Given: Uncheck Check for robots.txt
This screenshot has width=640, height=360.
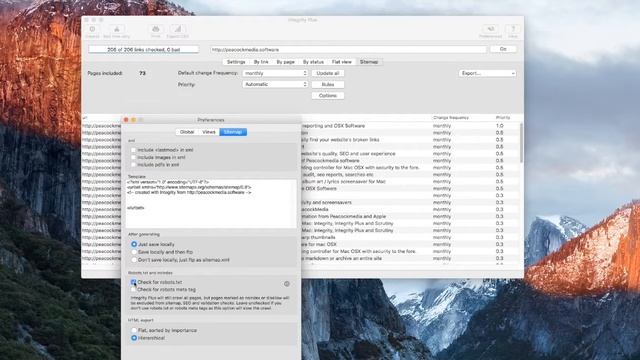Looking at the screenshot, I should point(133,282).
